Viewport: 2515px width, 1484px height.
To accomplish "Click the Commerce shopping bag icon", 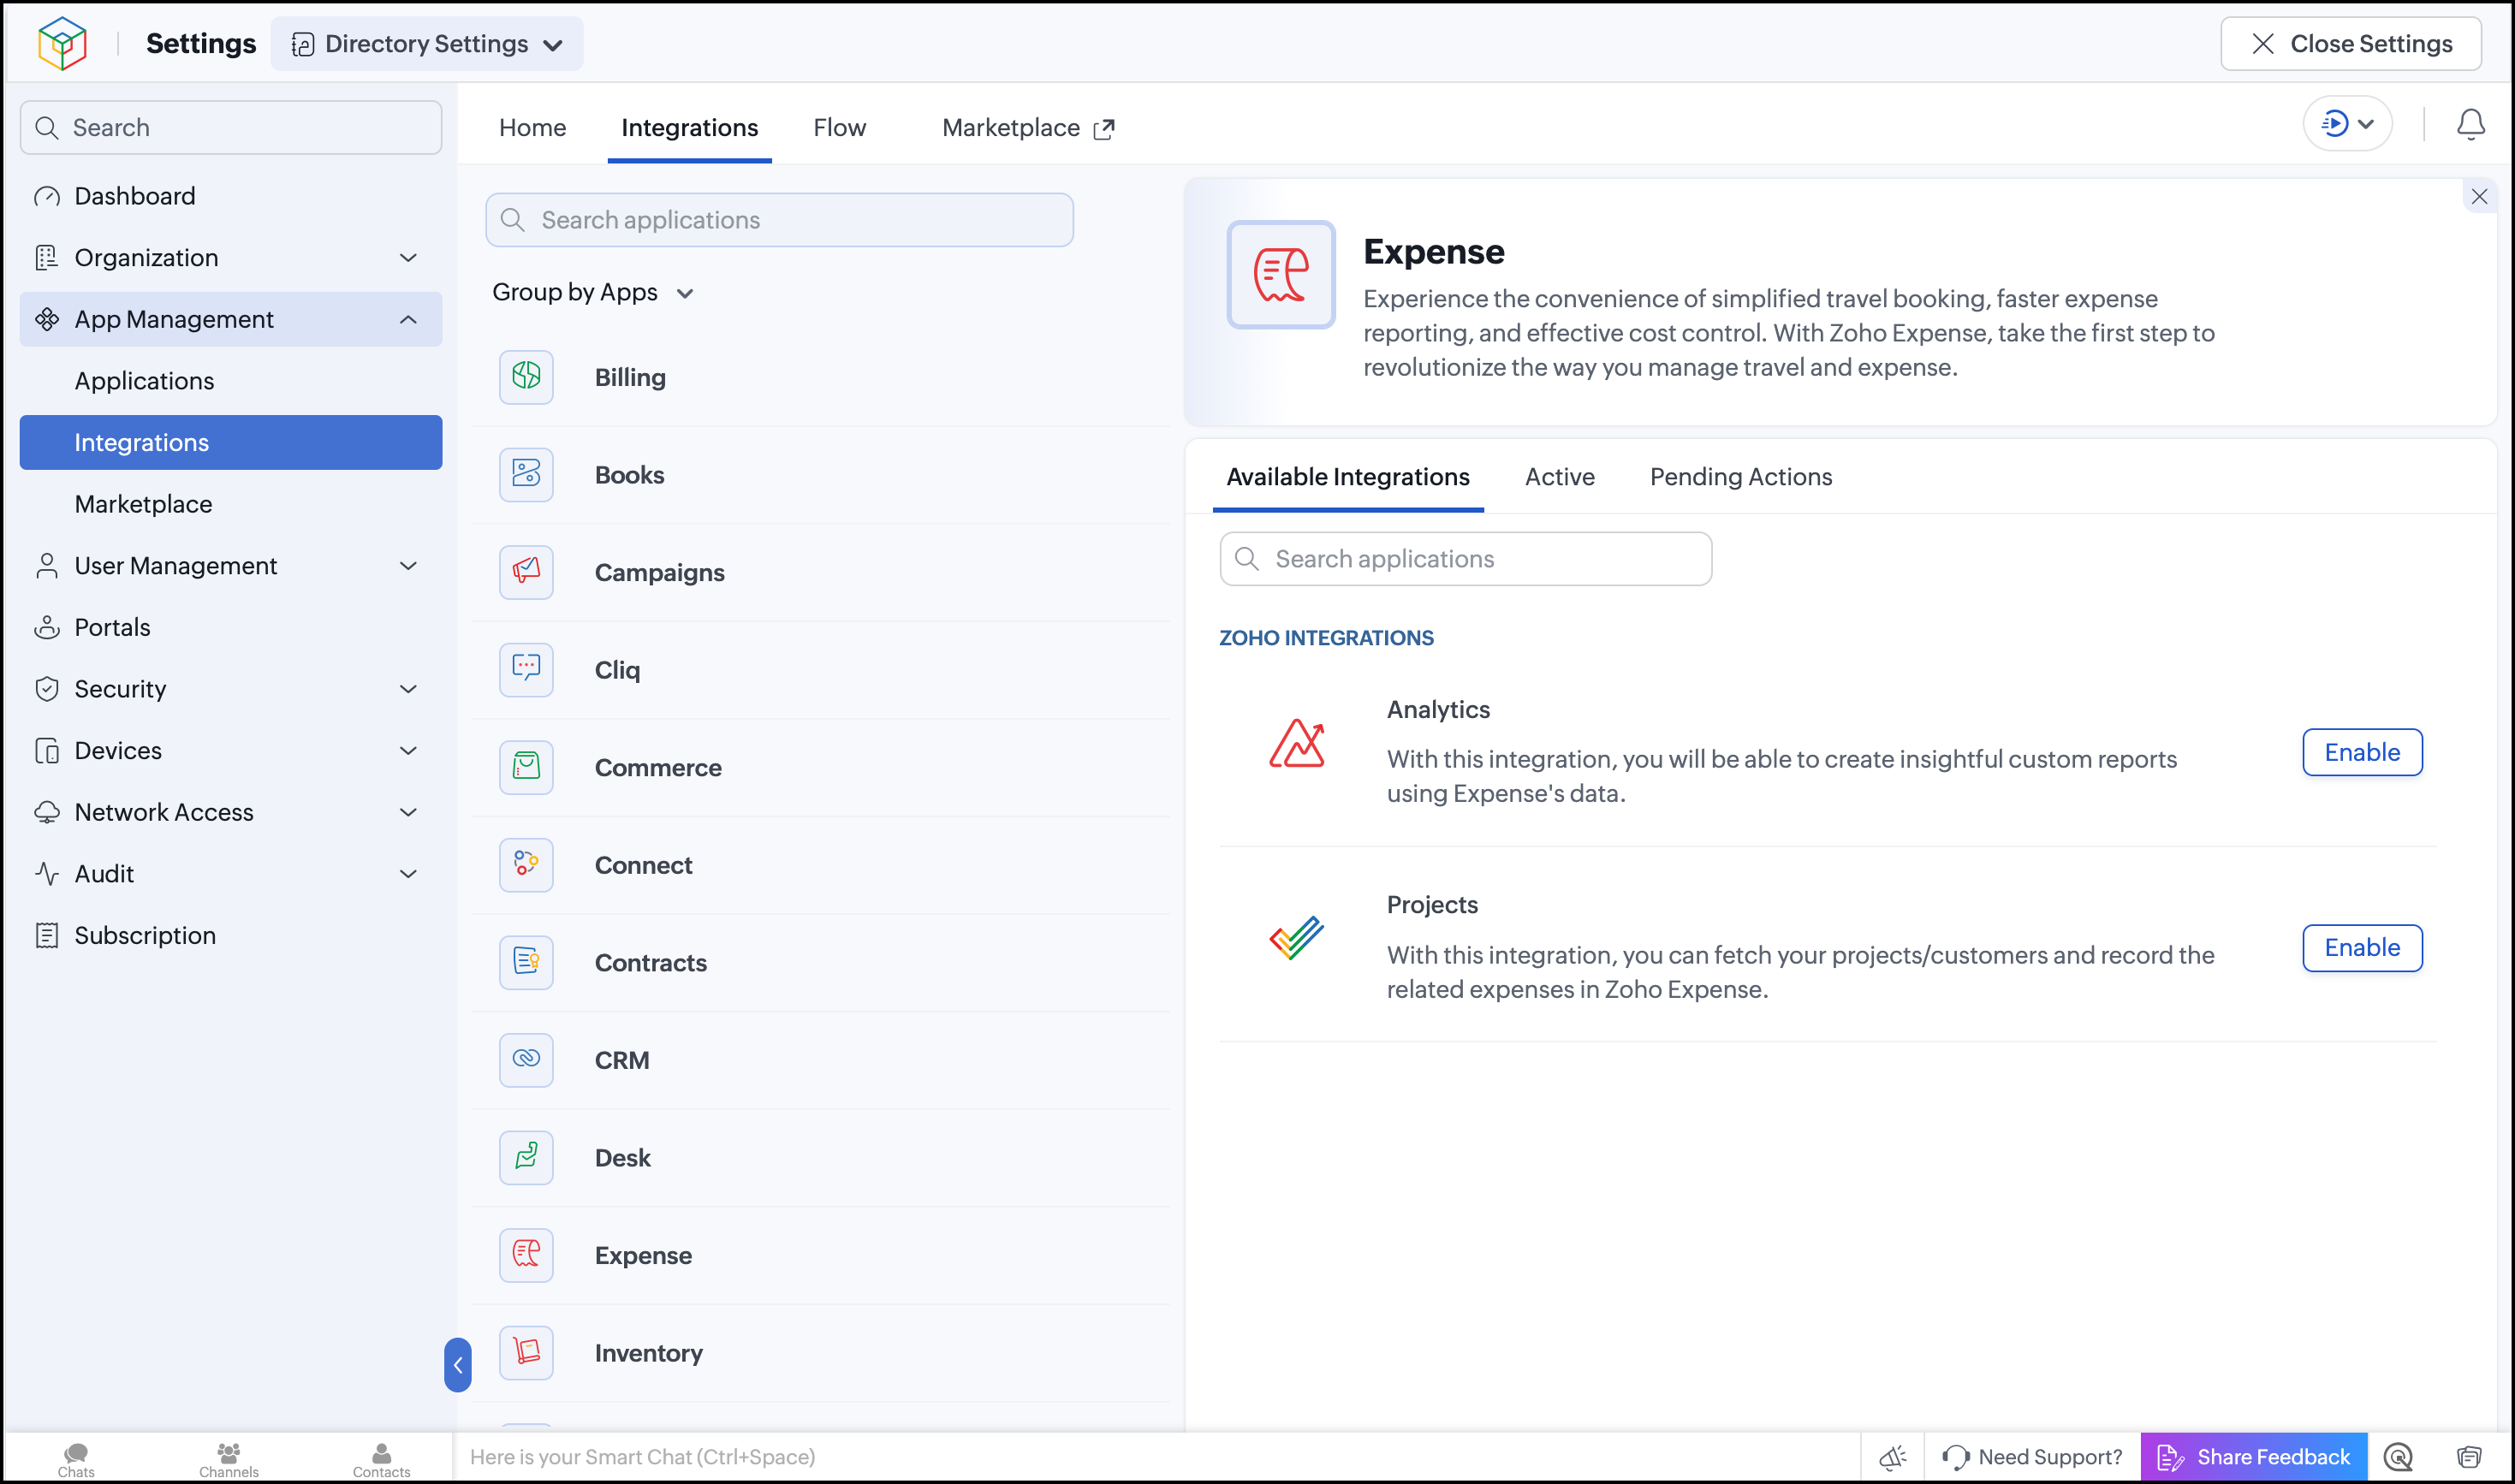I will click(526, 767).
